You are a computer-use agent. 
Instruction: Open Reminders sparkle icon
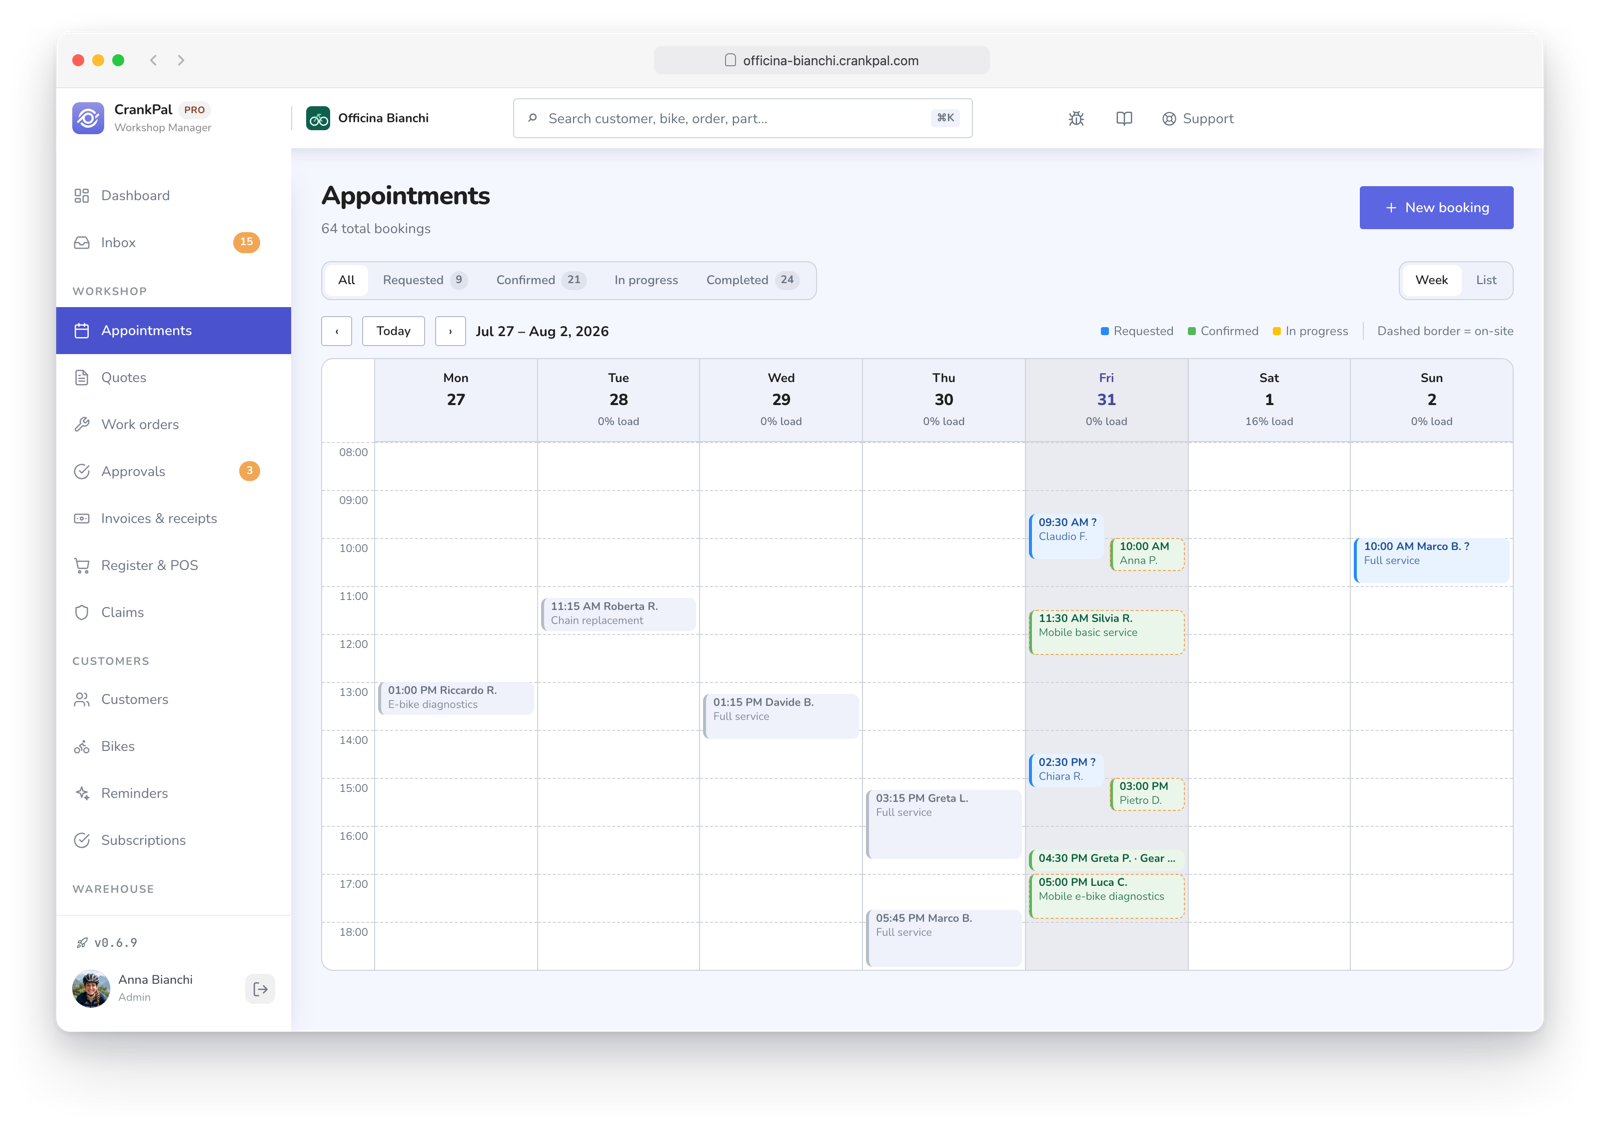[x=82, y=793]
